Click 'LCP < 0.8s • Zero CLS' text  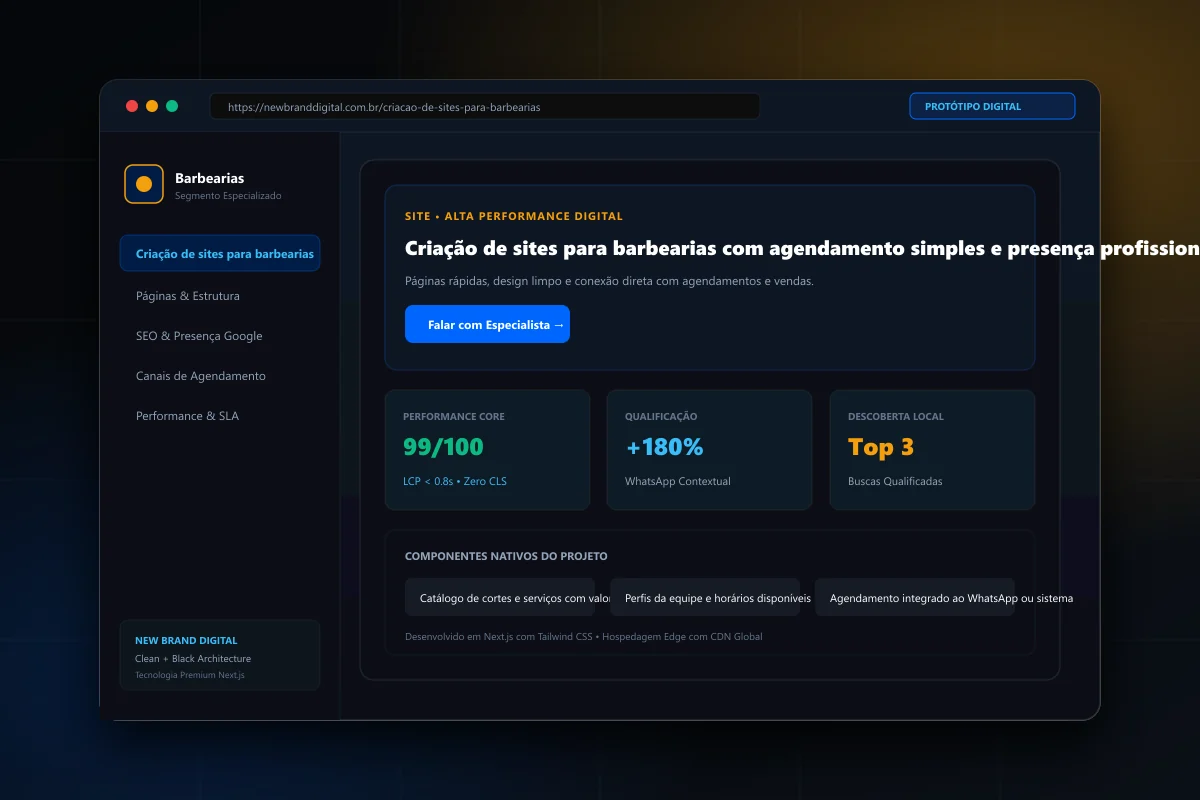click(455, 481)
